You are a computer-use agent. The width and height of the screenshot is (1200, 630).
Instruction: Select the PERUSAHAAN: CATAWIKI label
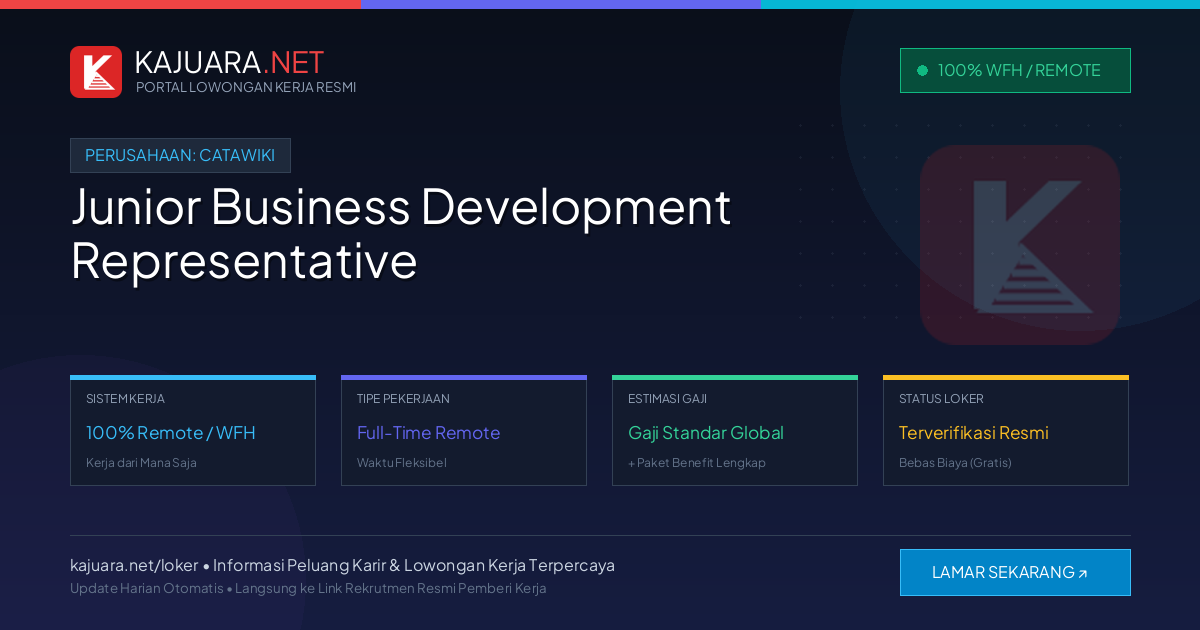(180, 155)
